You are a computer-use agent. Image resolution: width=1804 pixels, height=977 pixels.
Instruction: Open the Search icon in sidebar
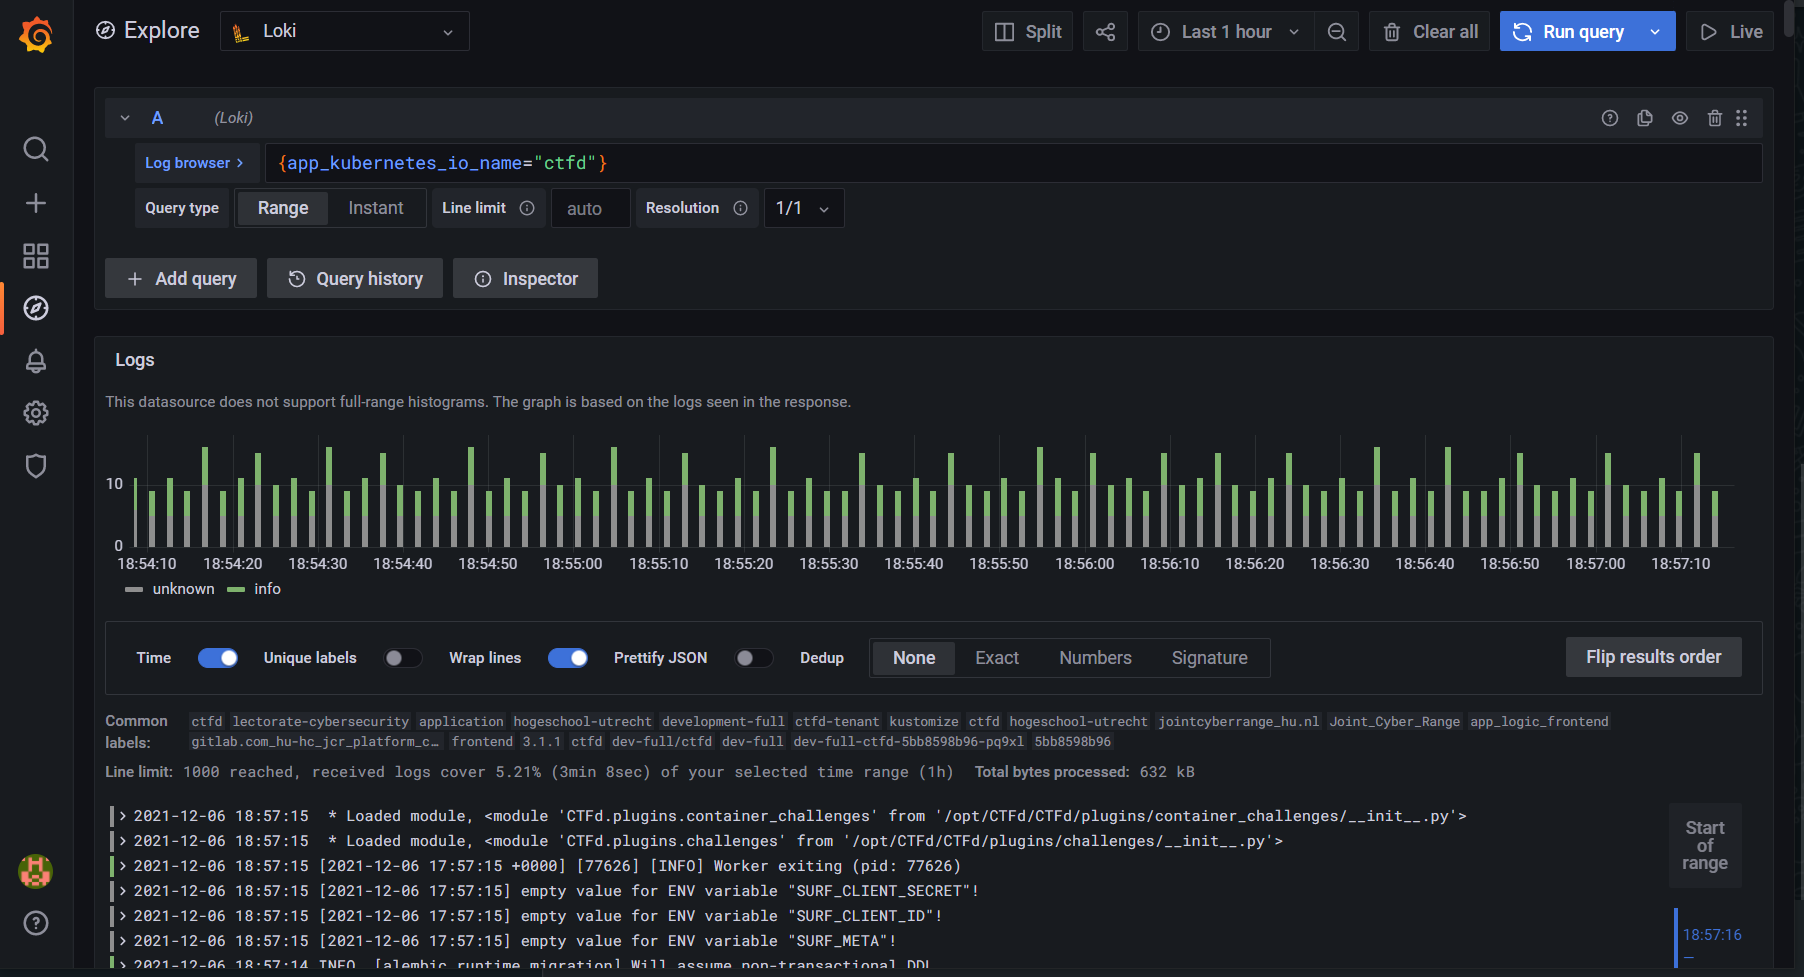tap(36, 149)
